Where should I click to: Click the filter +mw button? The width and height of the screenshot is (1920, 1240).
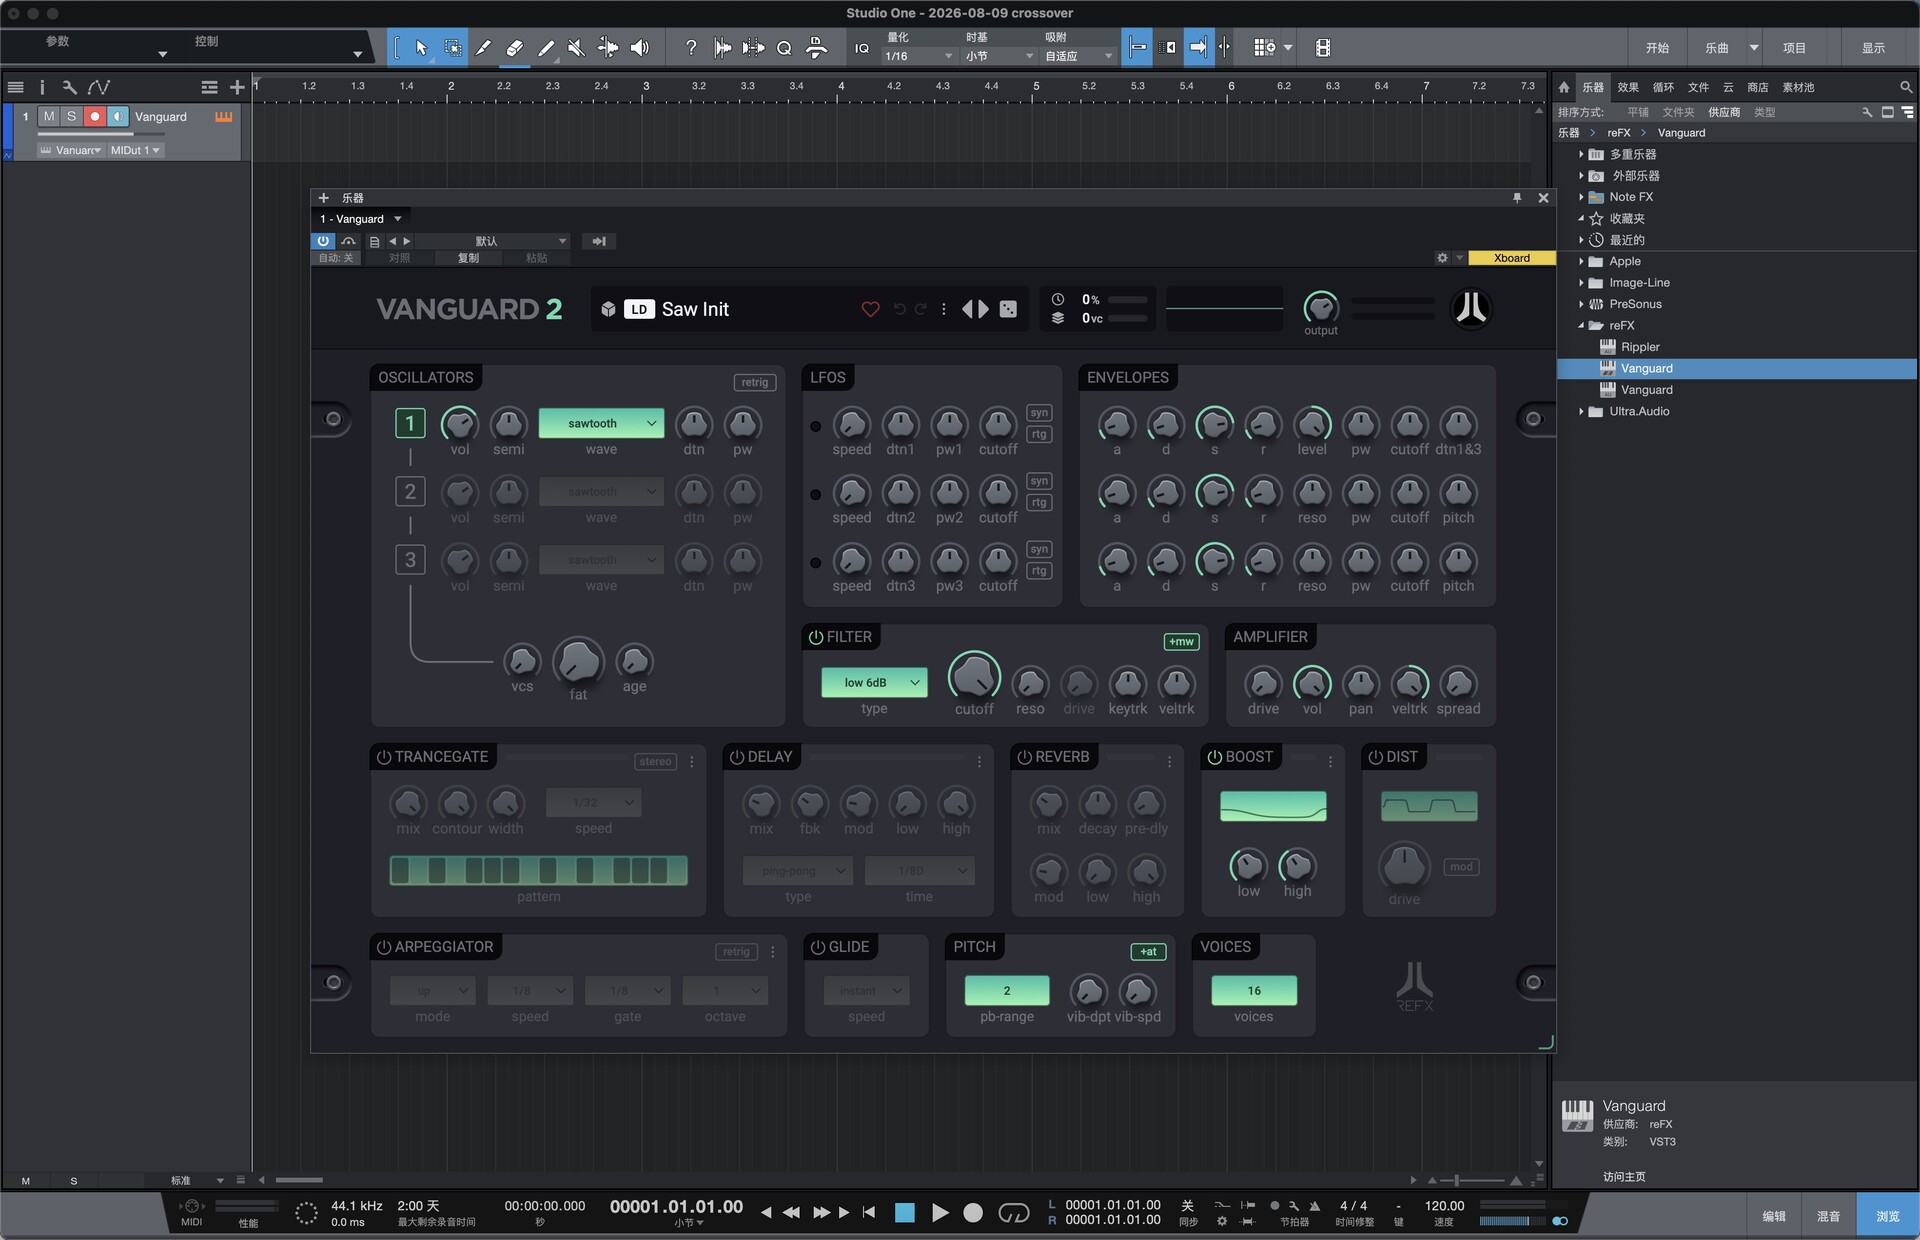(x=1181, y=642)
